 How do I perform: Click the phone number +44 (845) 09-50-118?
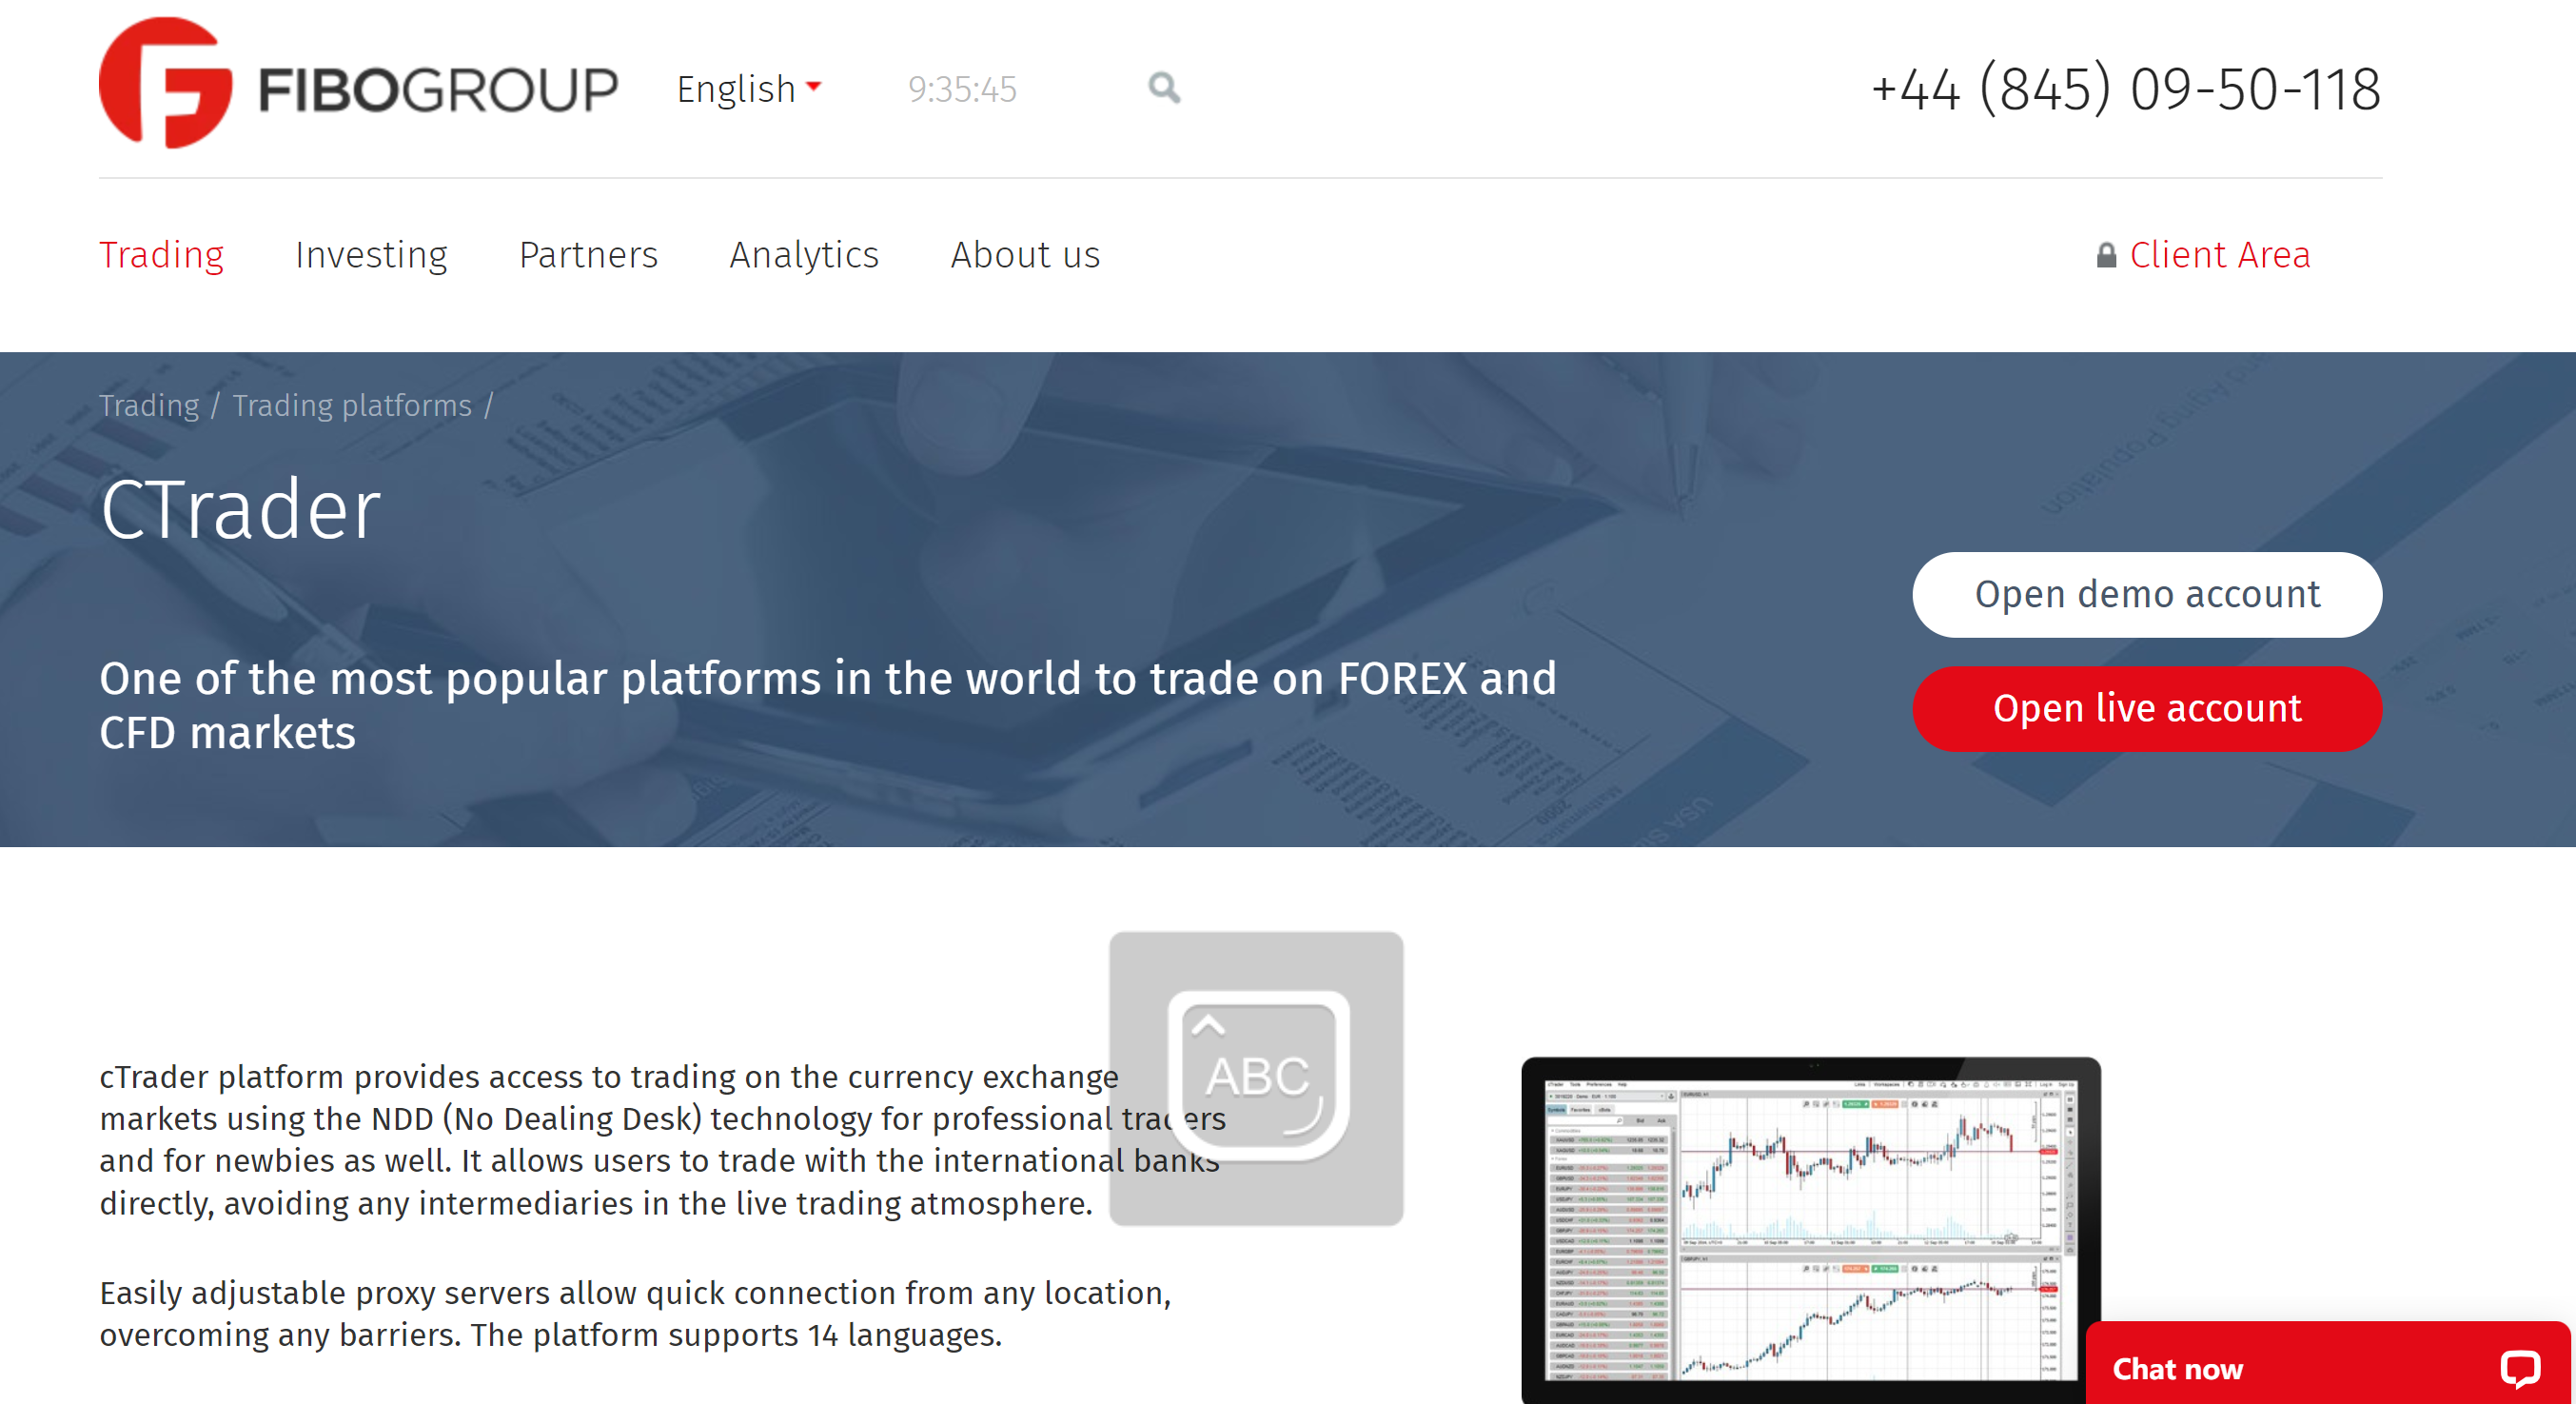2125,89
